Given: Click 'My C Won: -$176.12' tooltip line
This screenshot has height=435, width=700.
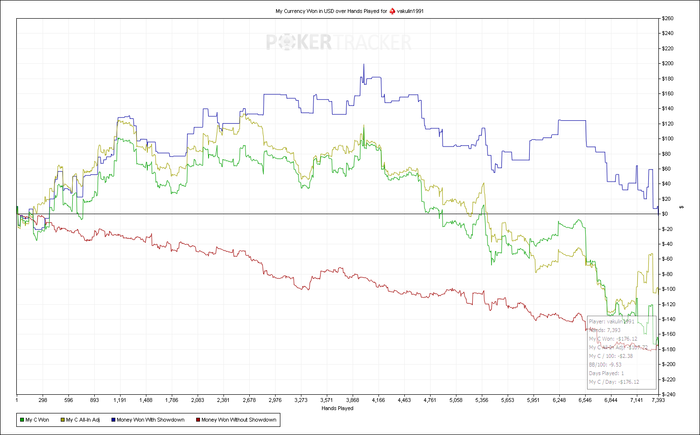Looking at the screenshot, I should pyautogui.click(x=613, y=339).
